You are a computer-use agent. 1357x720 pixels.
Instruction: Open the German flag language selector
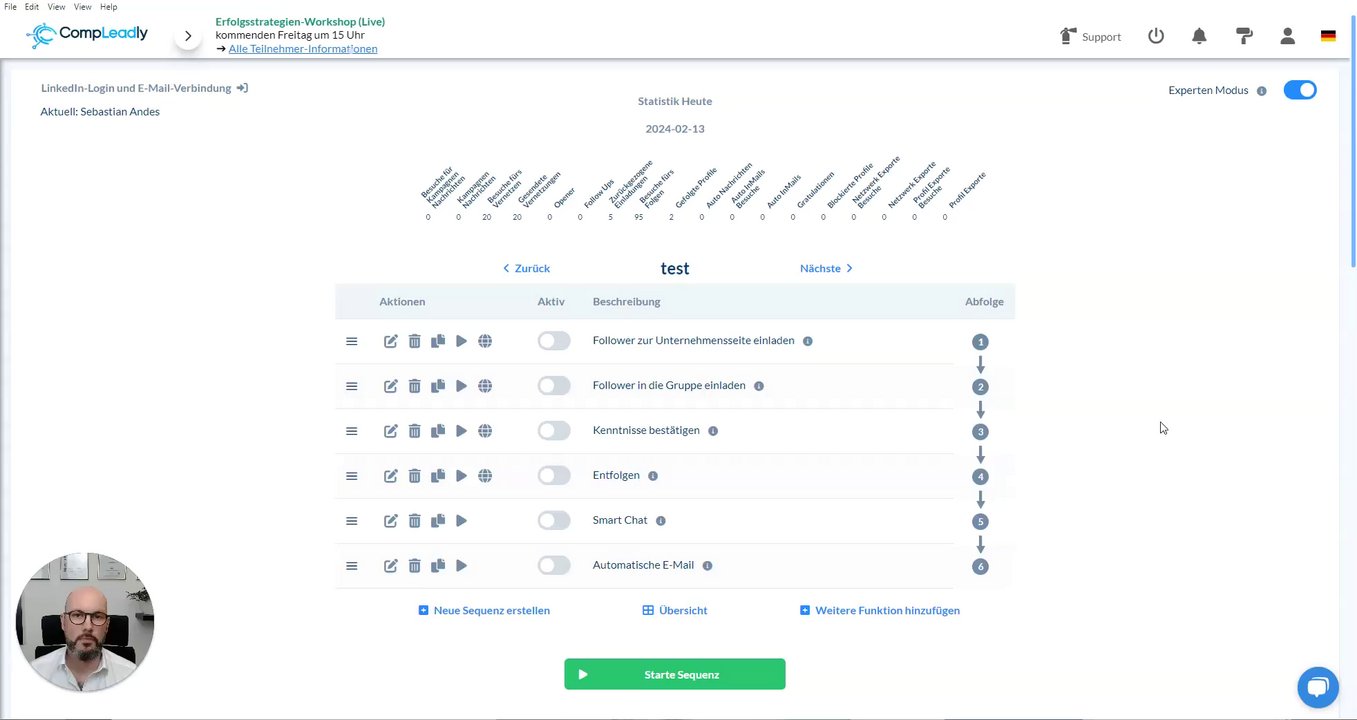coord(1328,36)
